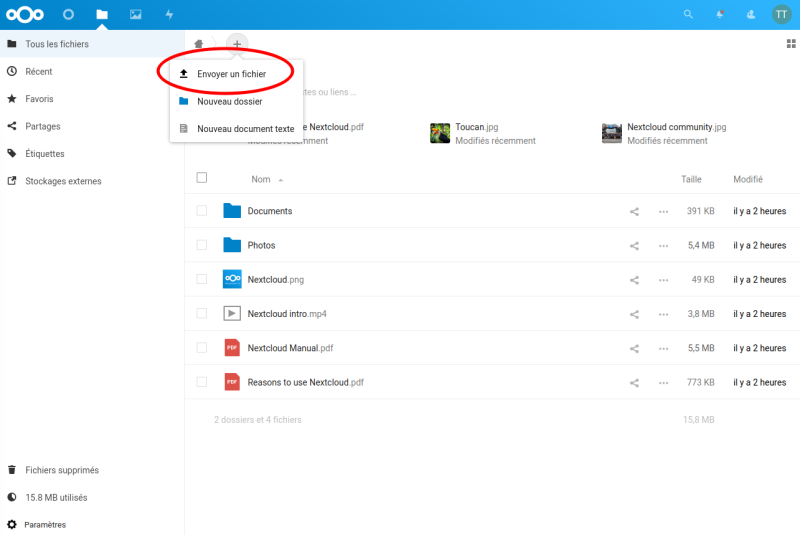Open the Photos gallery app icon
Image resolution: width=800 pixels, height=535 pixels.
(135, 15)
